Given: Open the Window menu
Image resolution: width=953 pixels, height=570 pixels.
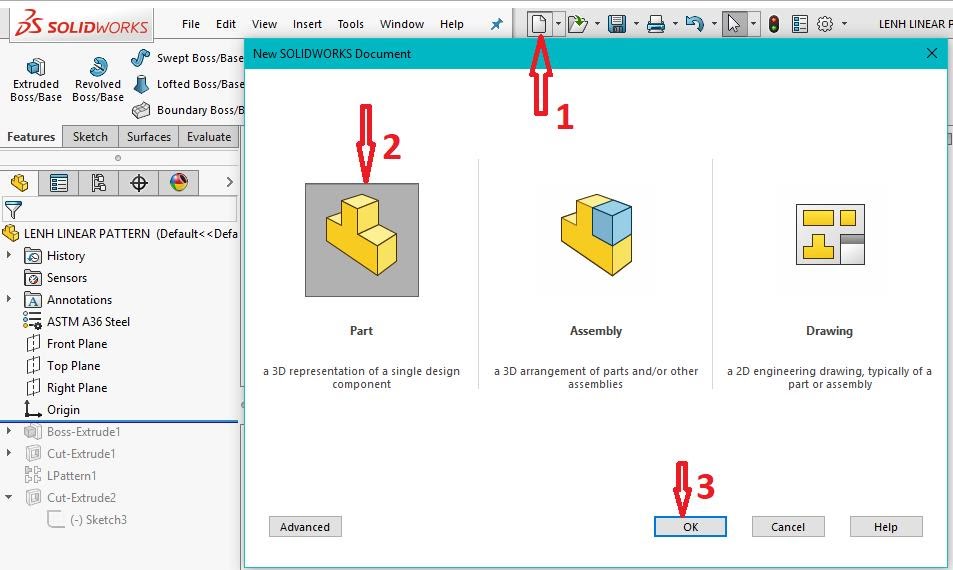Looking at the screenshot, I should (402, 24).
